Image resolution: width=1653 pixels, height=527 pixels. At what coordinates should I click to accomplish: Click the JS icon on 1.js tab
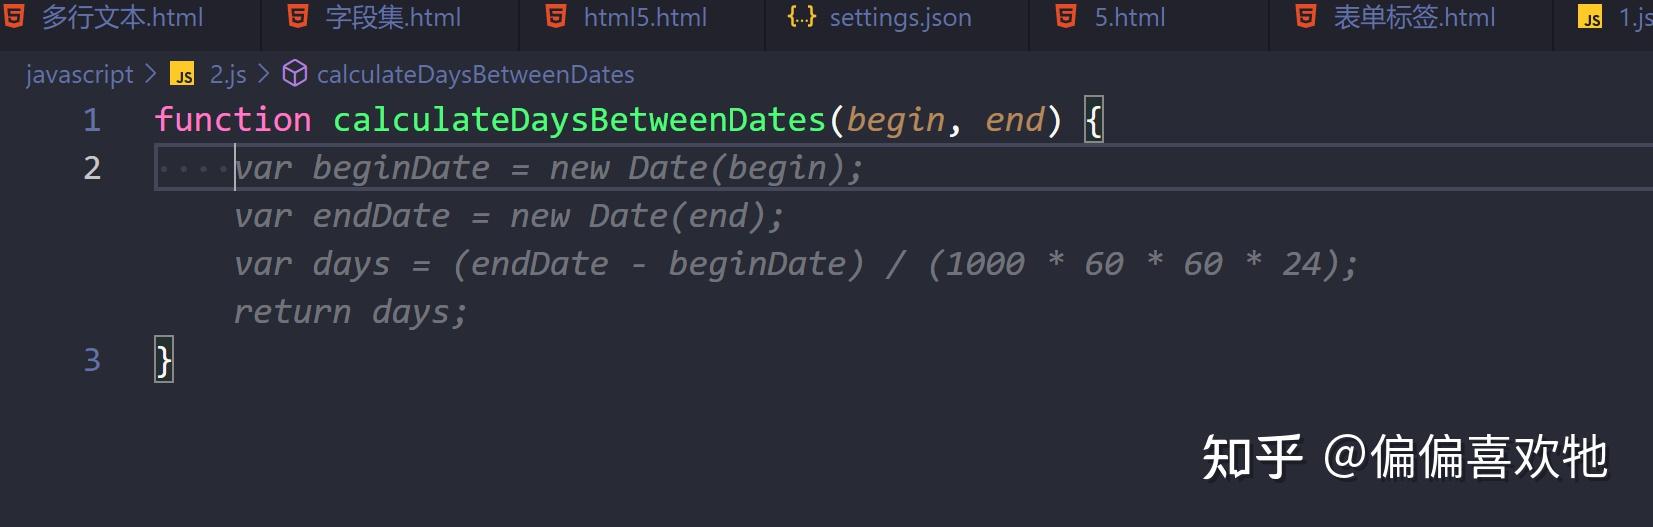[1590, 18]
